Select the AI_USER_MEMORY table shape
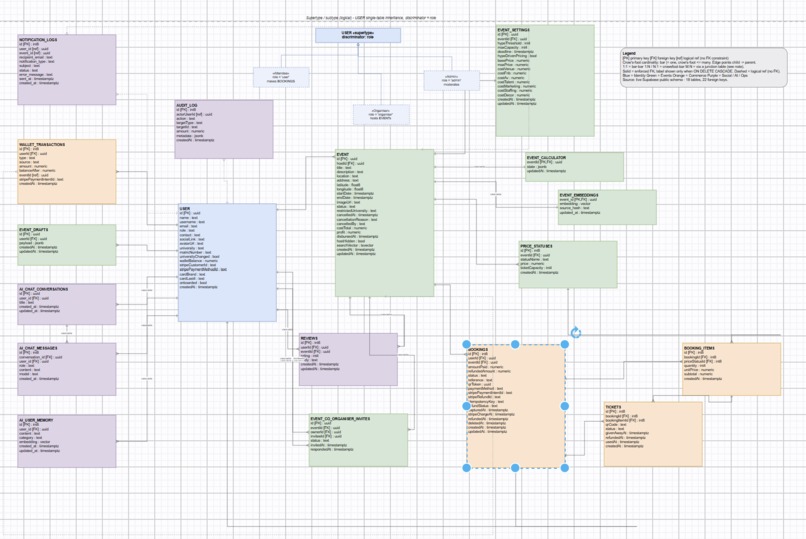The height and width of the screenshot is (539, 806). (x=67, y=441)
